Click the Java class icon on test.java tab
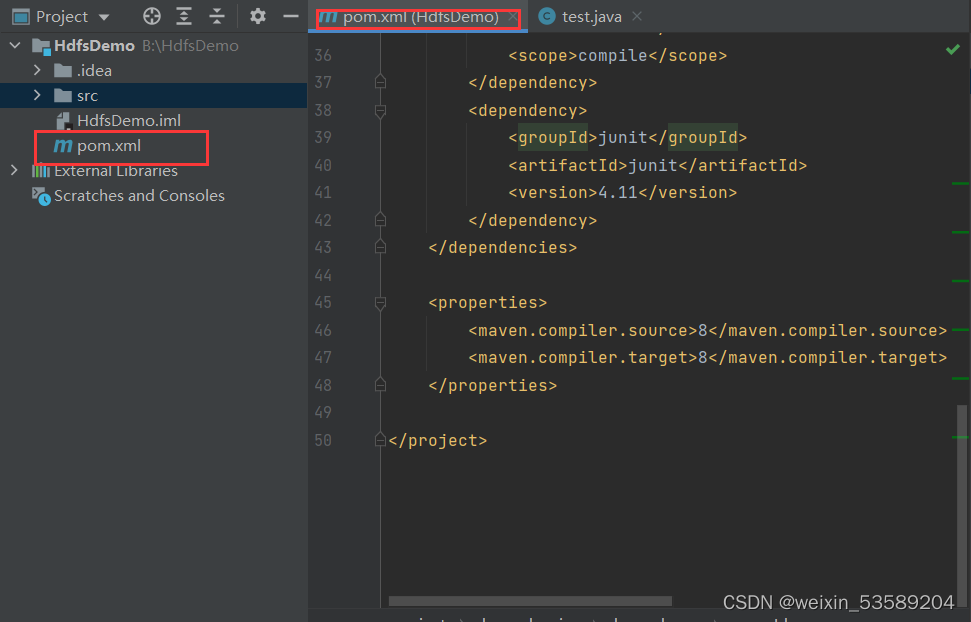 [547, 16]
